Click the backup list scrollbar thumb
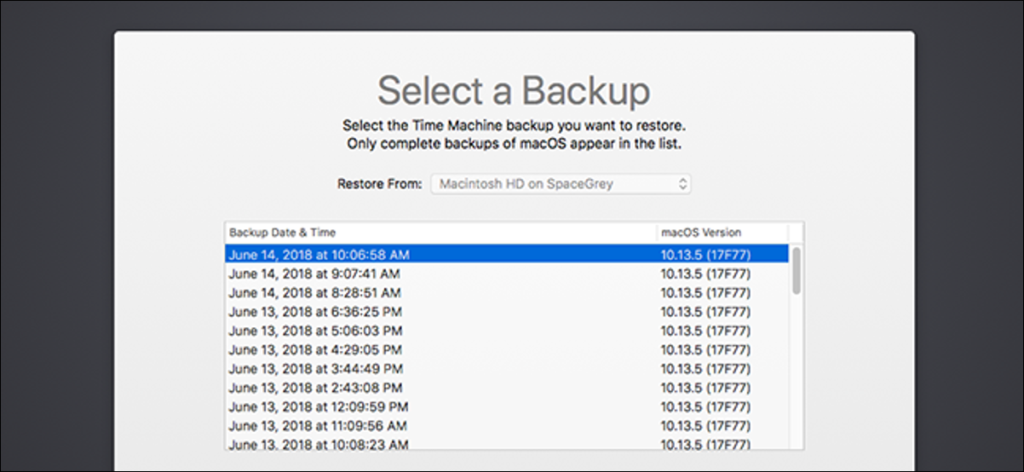 point(796,270)
